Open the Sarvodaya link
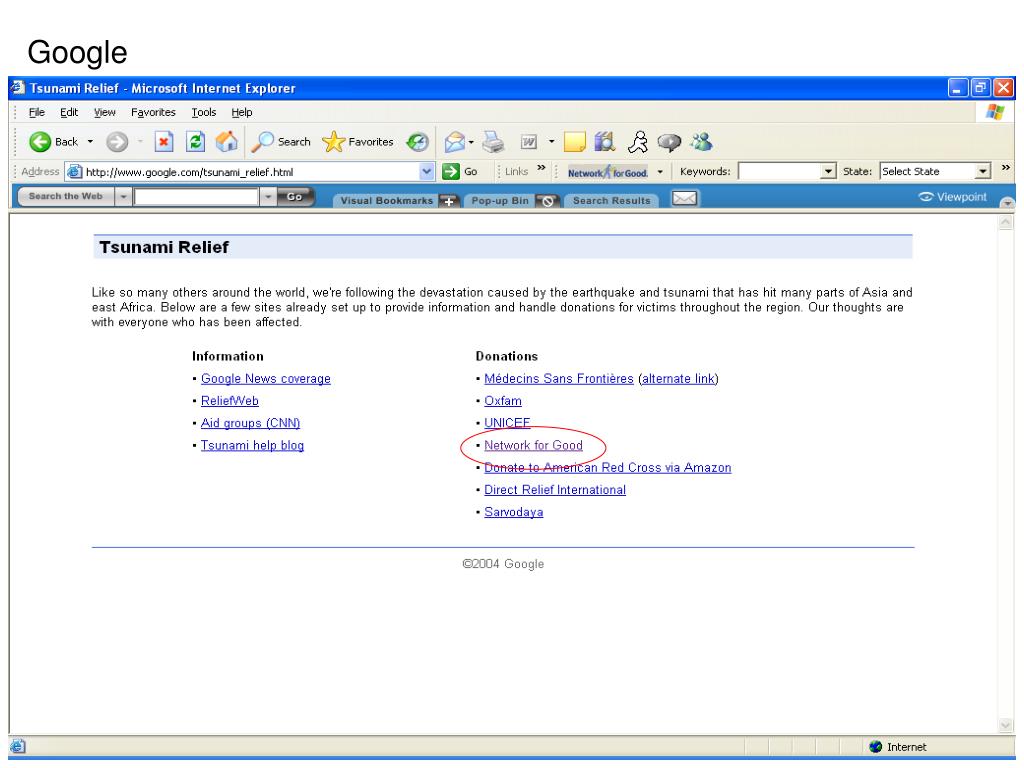Image resolution: width=1024 pixels, height=768 pixels. [x=514, y=512]
